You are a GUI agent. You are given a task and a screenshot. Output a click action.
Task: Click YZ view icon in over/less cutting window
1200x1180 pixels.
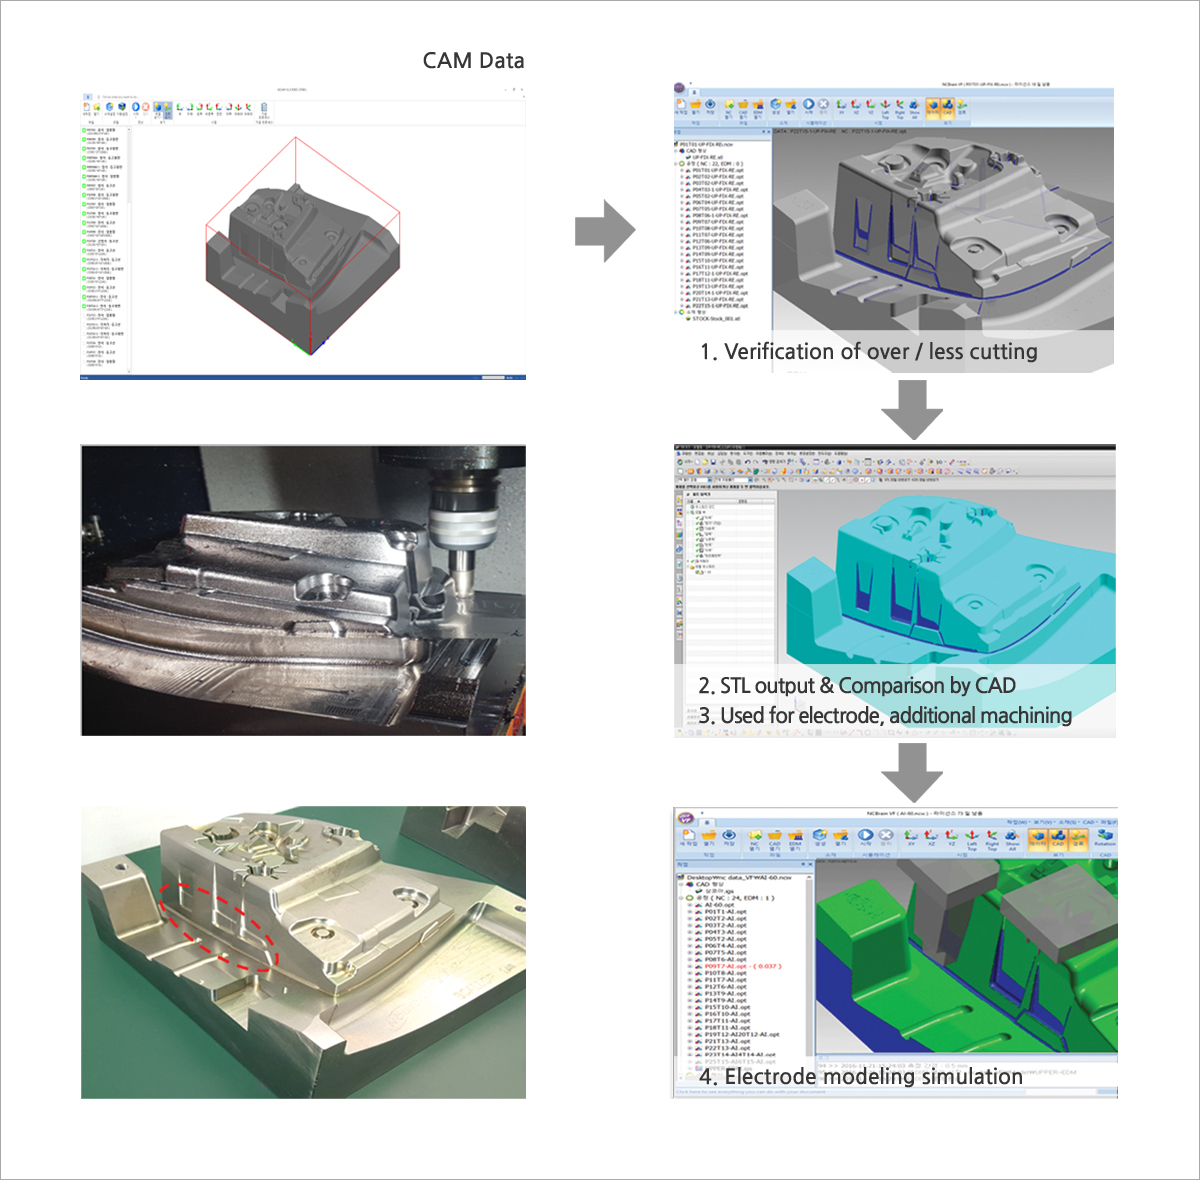point(870,106)
